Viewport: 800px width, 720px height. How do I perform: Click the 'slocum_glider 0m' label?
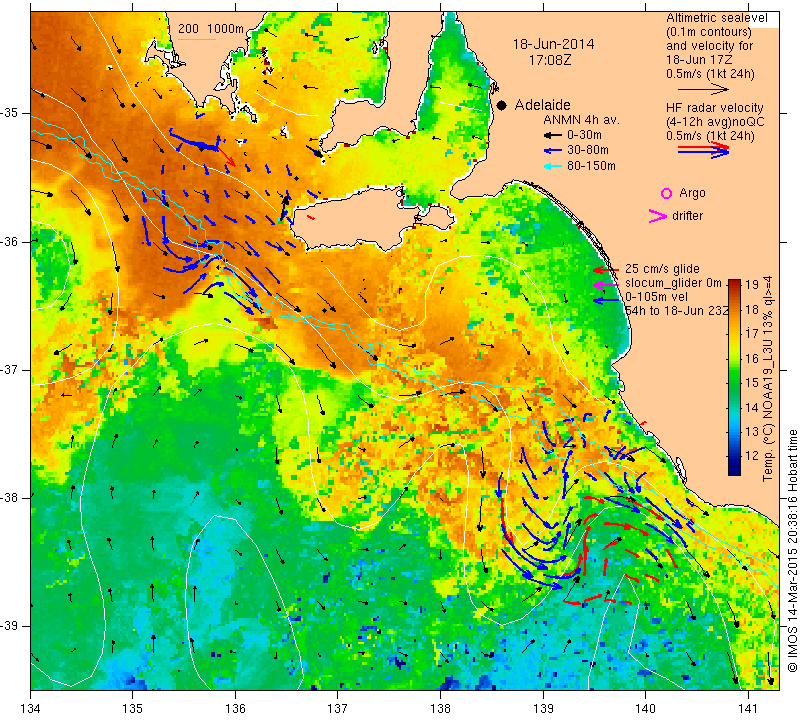click(673, 283)
